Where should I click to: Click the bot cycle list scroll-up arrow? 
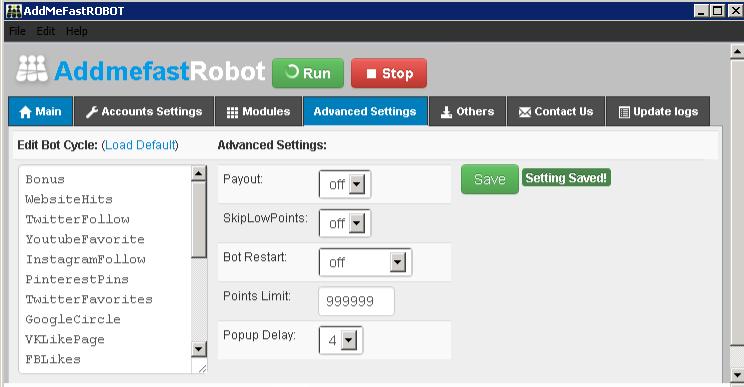point(199,173)
